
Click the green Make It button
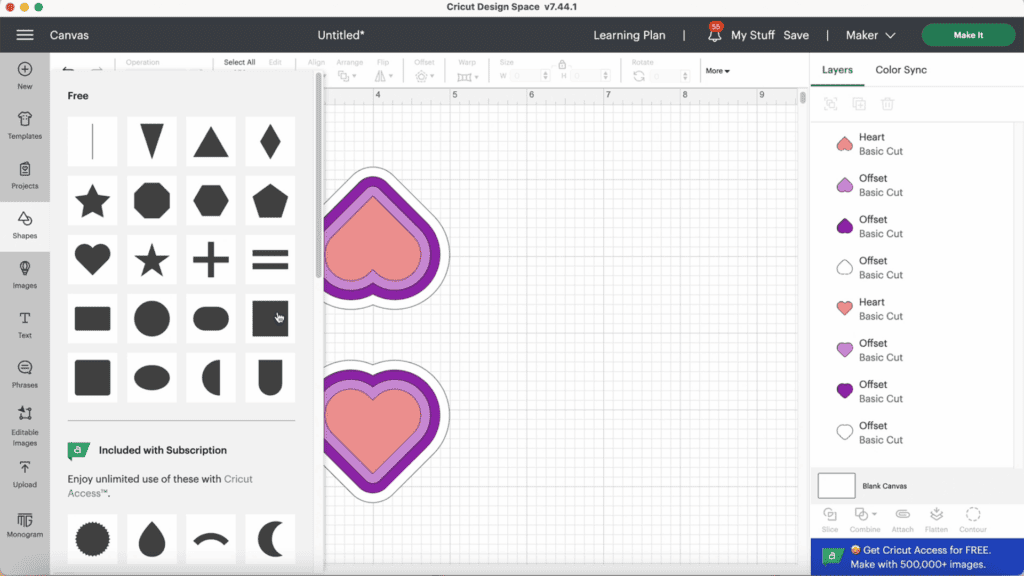968,35
